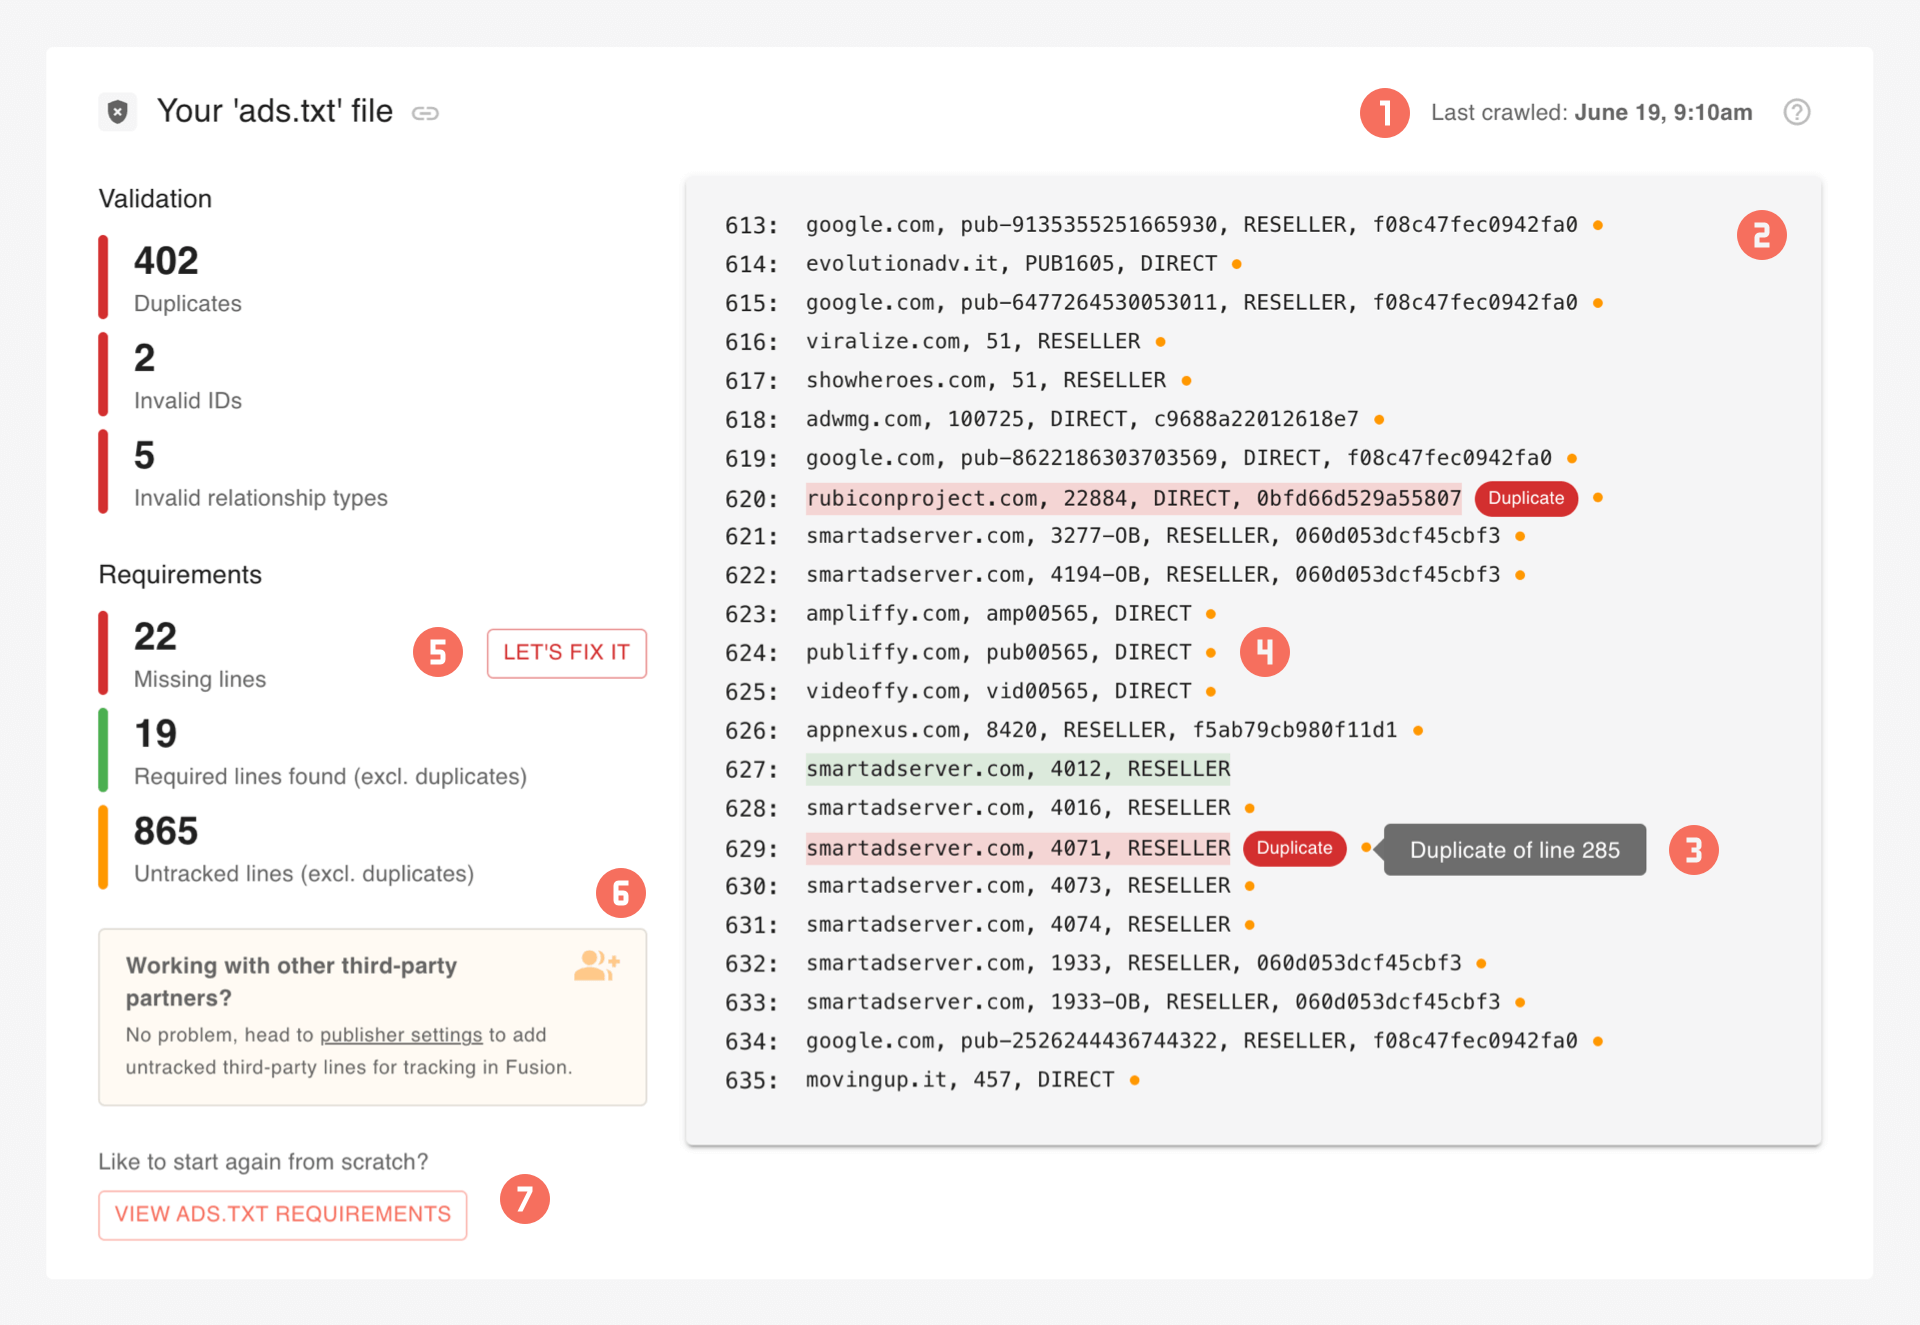Screen dimensions: 1920x1325
Task: Open VIEW ADS.TXT REQUIREMENTS
Action: pos(282,1214)
